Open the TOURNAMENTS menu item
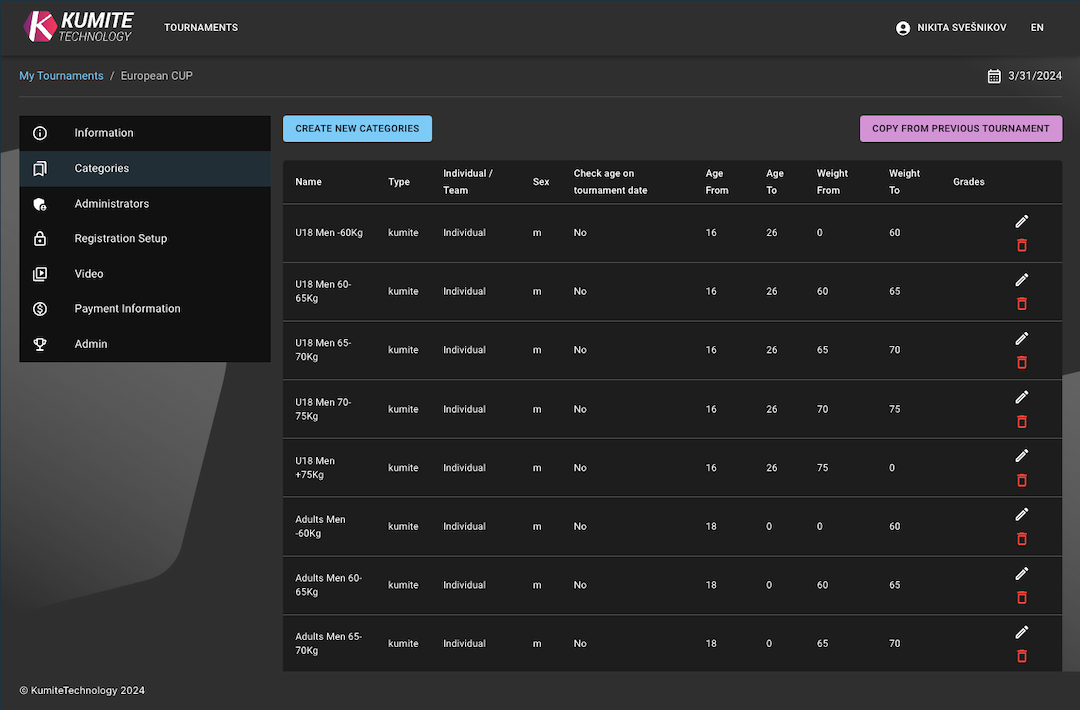 point(200,27)
